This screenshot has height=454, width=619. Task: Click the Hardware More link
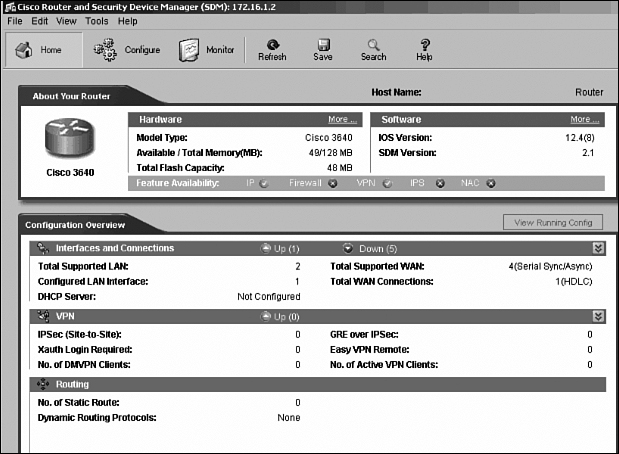[x=342, y=119]
